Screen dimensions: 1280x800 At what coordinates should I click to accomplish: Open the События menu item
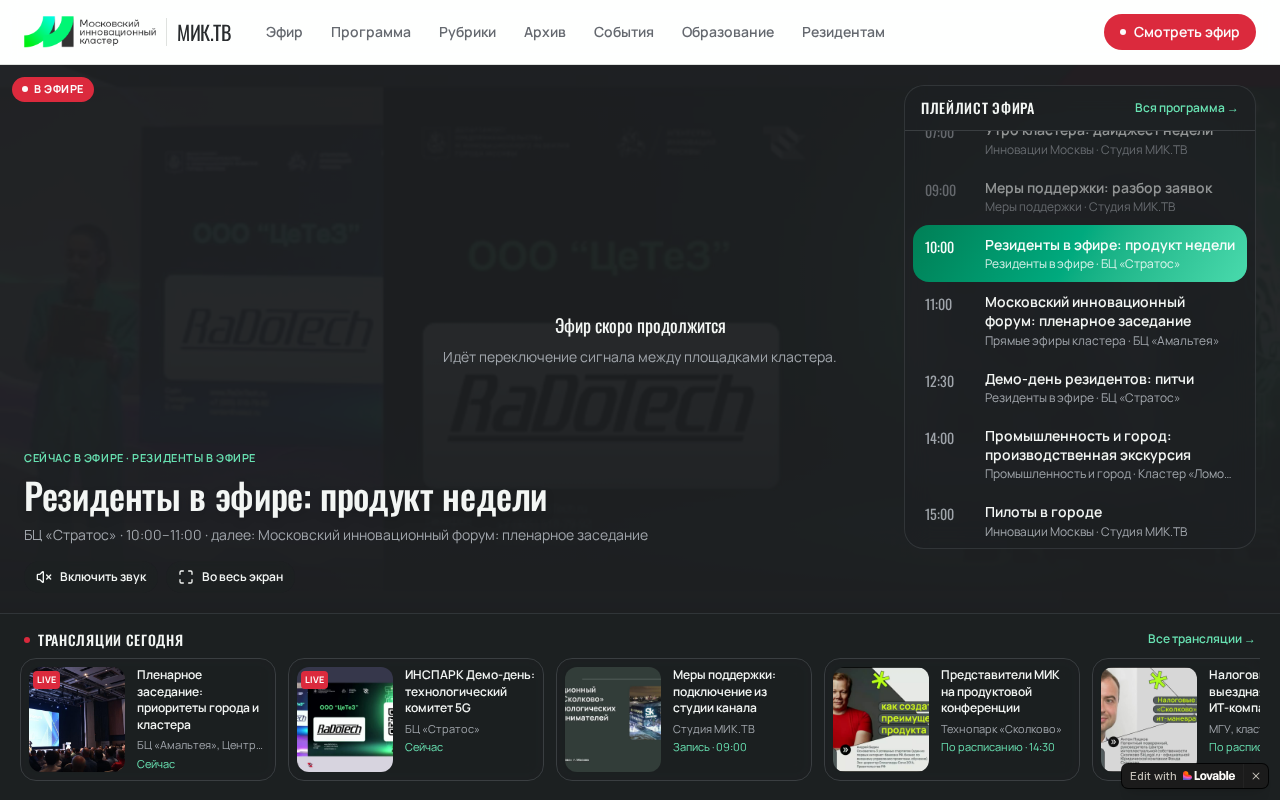coord(624,32)
